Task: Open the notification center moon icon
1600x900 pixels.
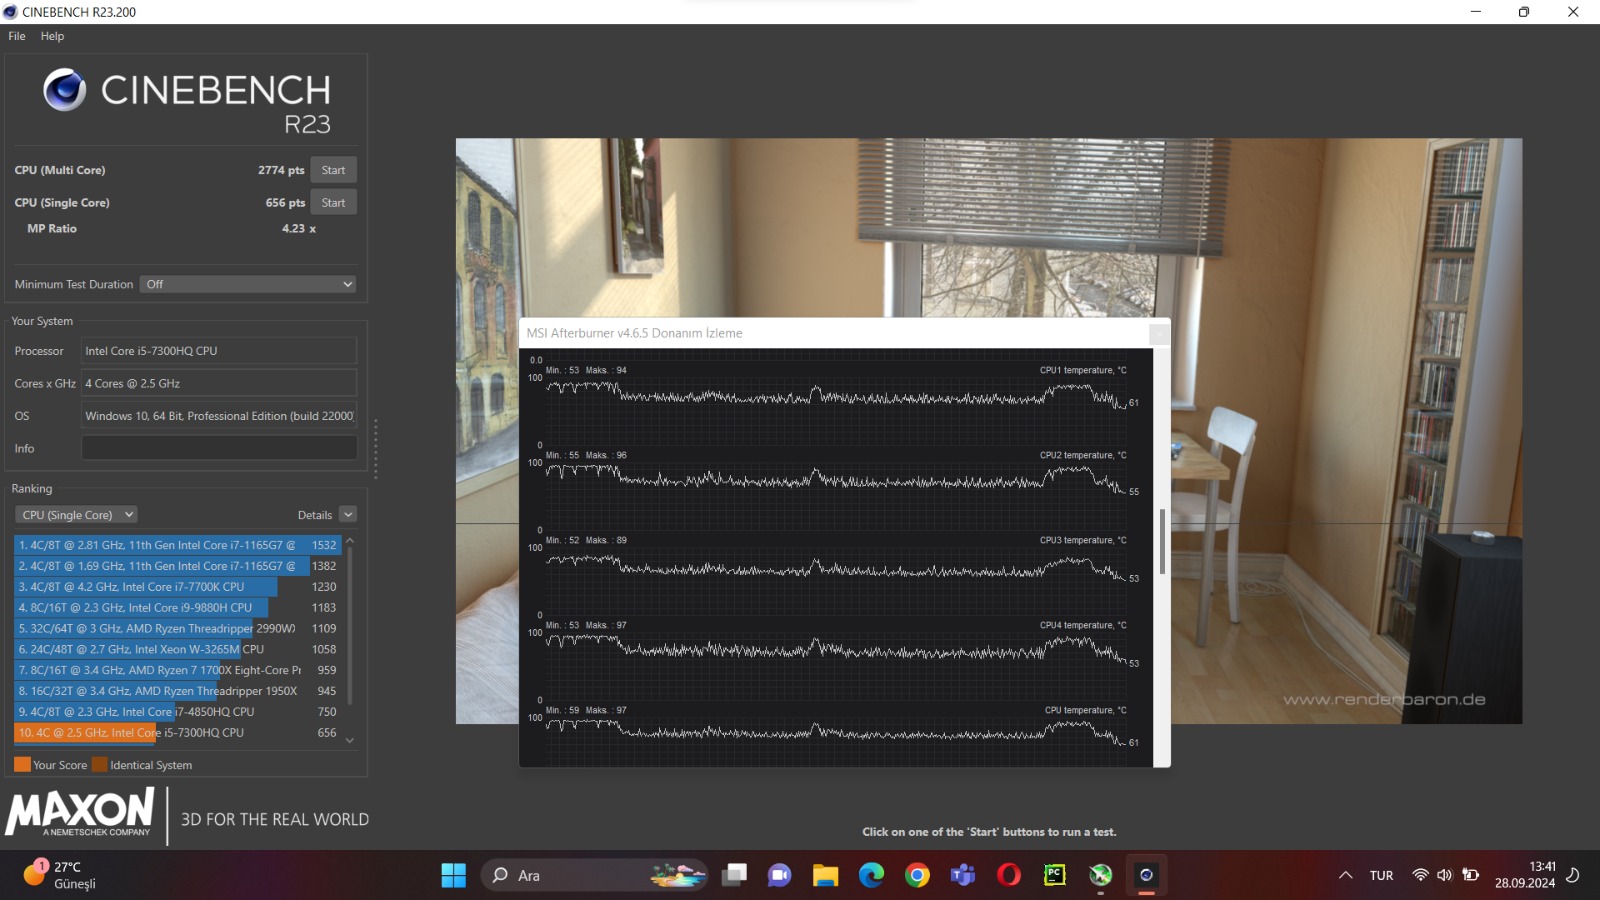Action: click(x=1573, y=875)
